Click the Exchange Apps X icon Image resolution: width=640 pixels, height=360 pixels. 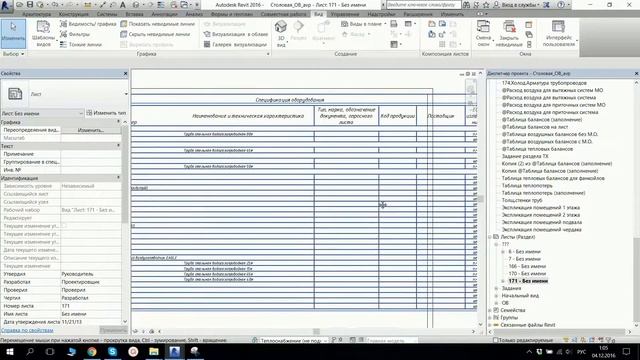point(547,5)
